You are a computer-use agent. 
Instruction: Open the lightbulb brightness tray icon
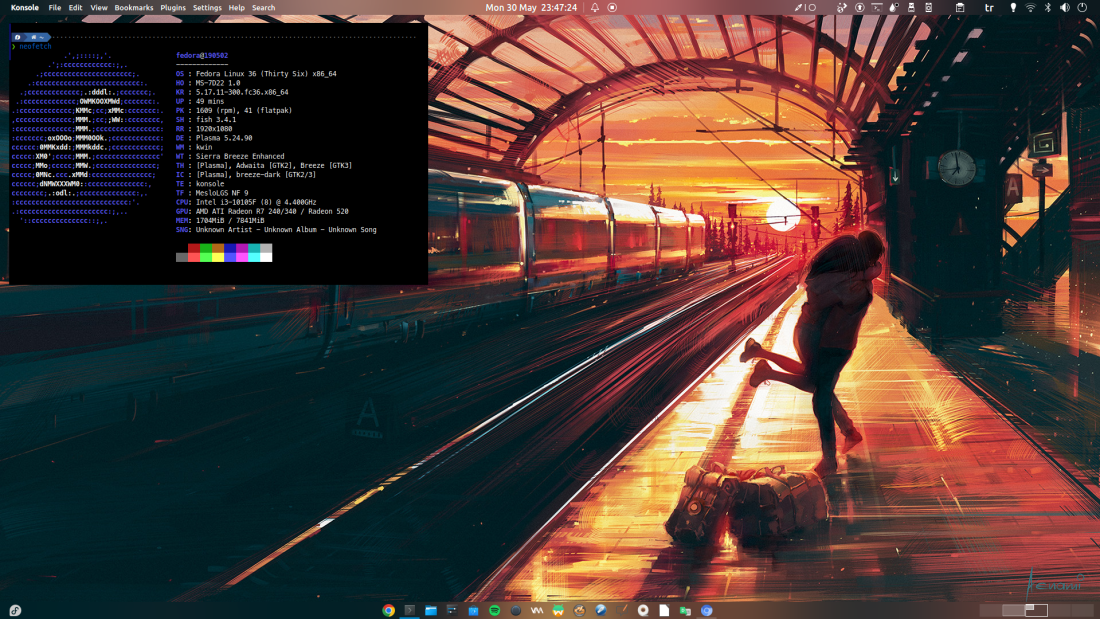[x=1013, y=8]
